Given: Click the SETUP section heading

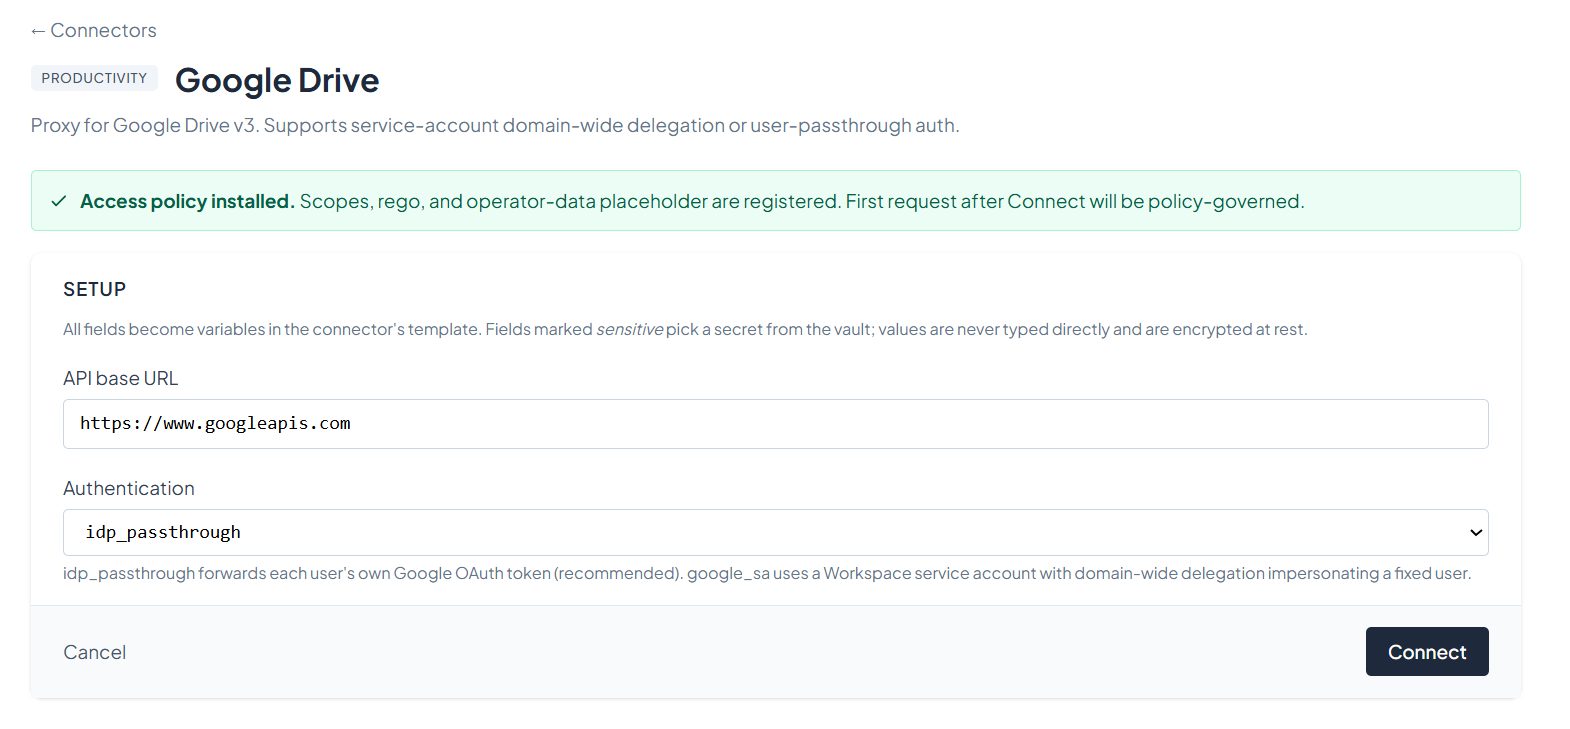Looking at the screenshot, I should coord(95,289).
